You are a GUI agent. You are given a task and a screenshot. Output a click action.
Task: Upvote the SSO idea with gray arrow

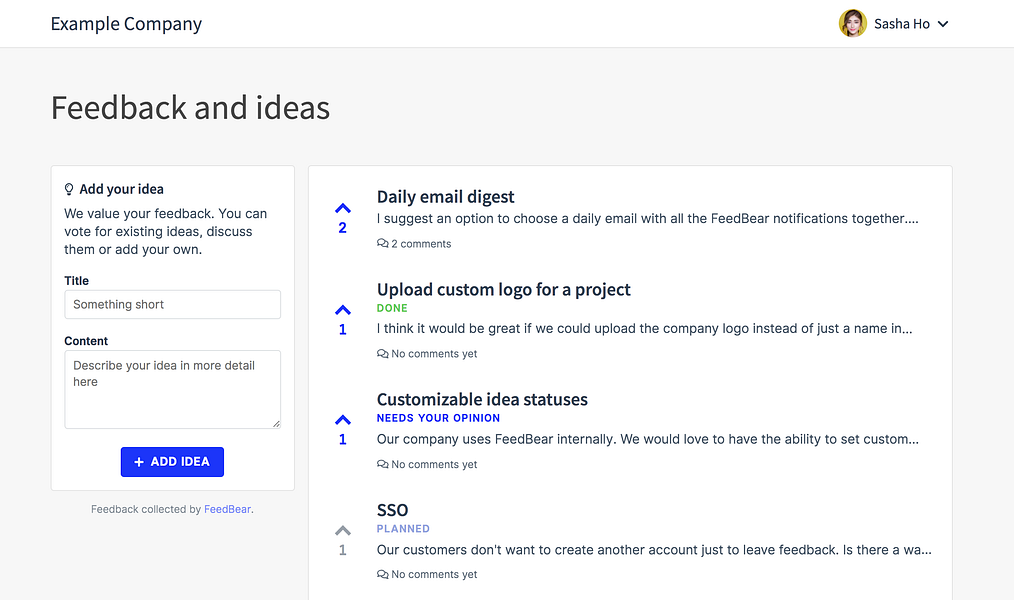click(x=343, y=531)
